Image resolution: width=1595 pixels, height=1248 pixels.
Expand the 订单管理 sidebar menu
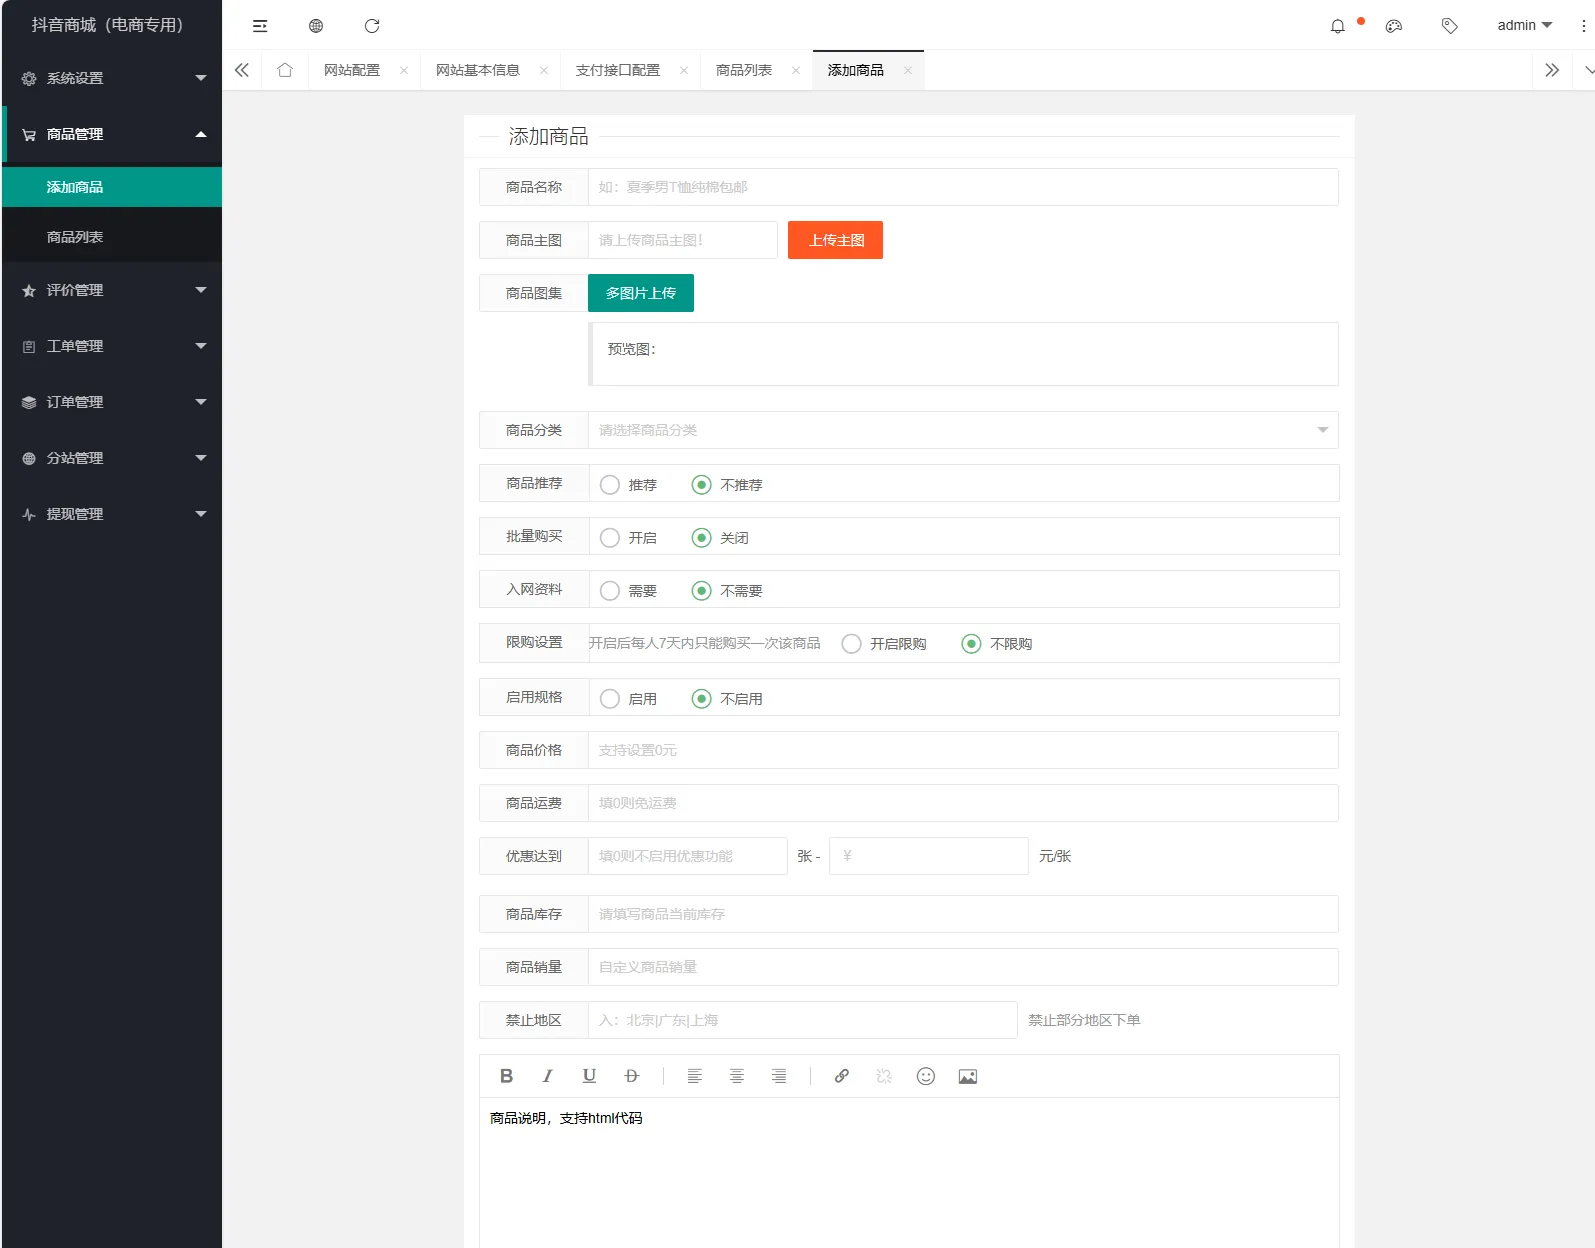112,402
